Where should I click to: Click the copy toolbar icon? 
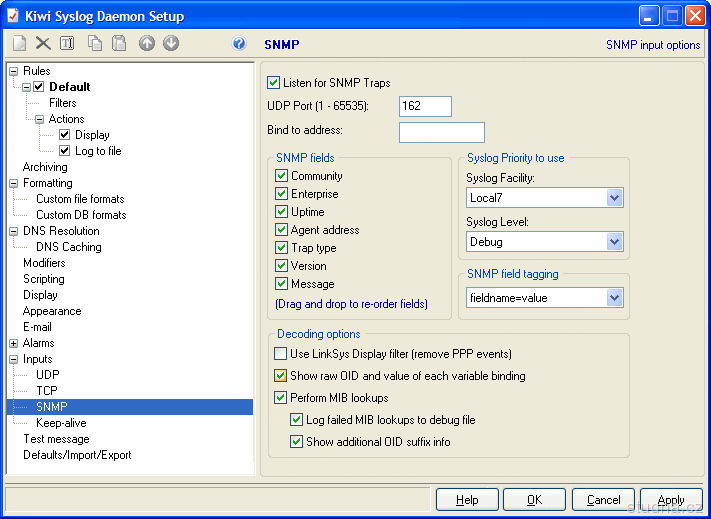(95, 44)
